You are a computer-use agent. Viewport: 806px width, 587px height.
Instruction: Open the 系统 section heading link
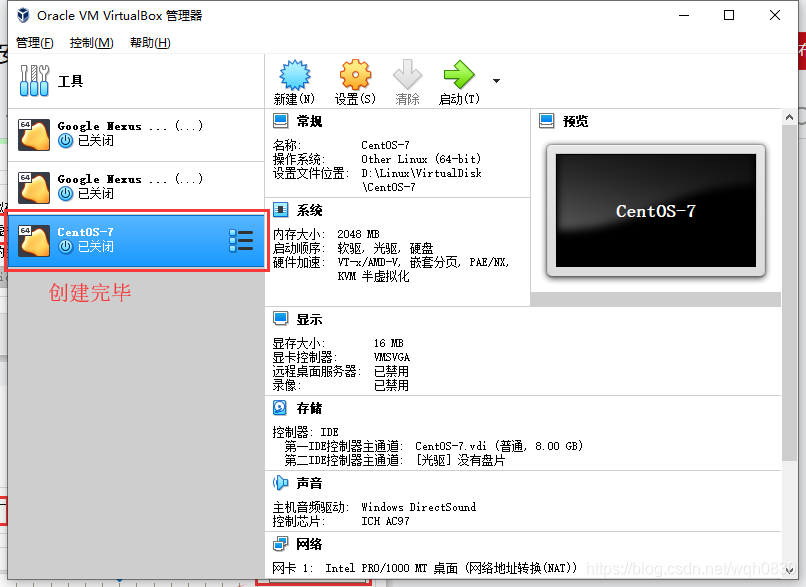(x=309, y=210)
